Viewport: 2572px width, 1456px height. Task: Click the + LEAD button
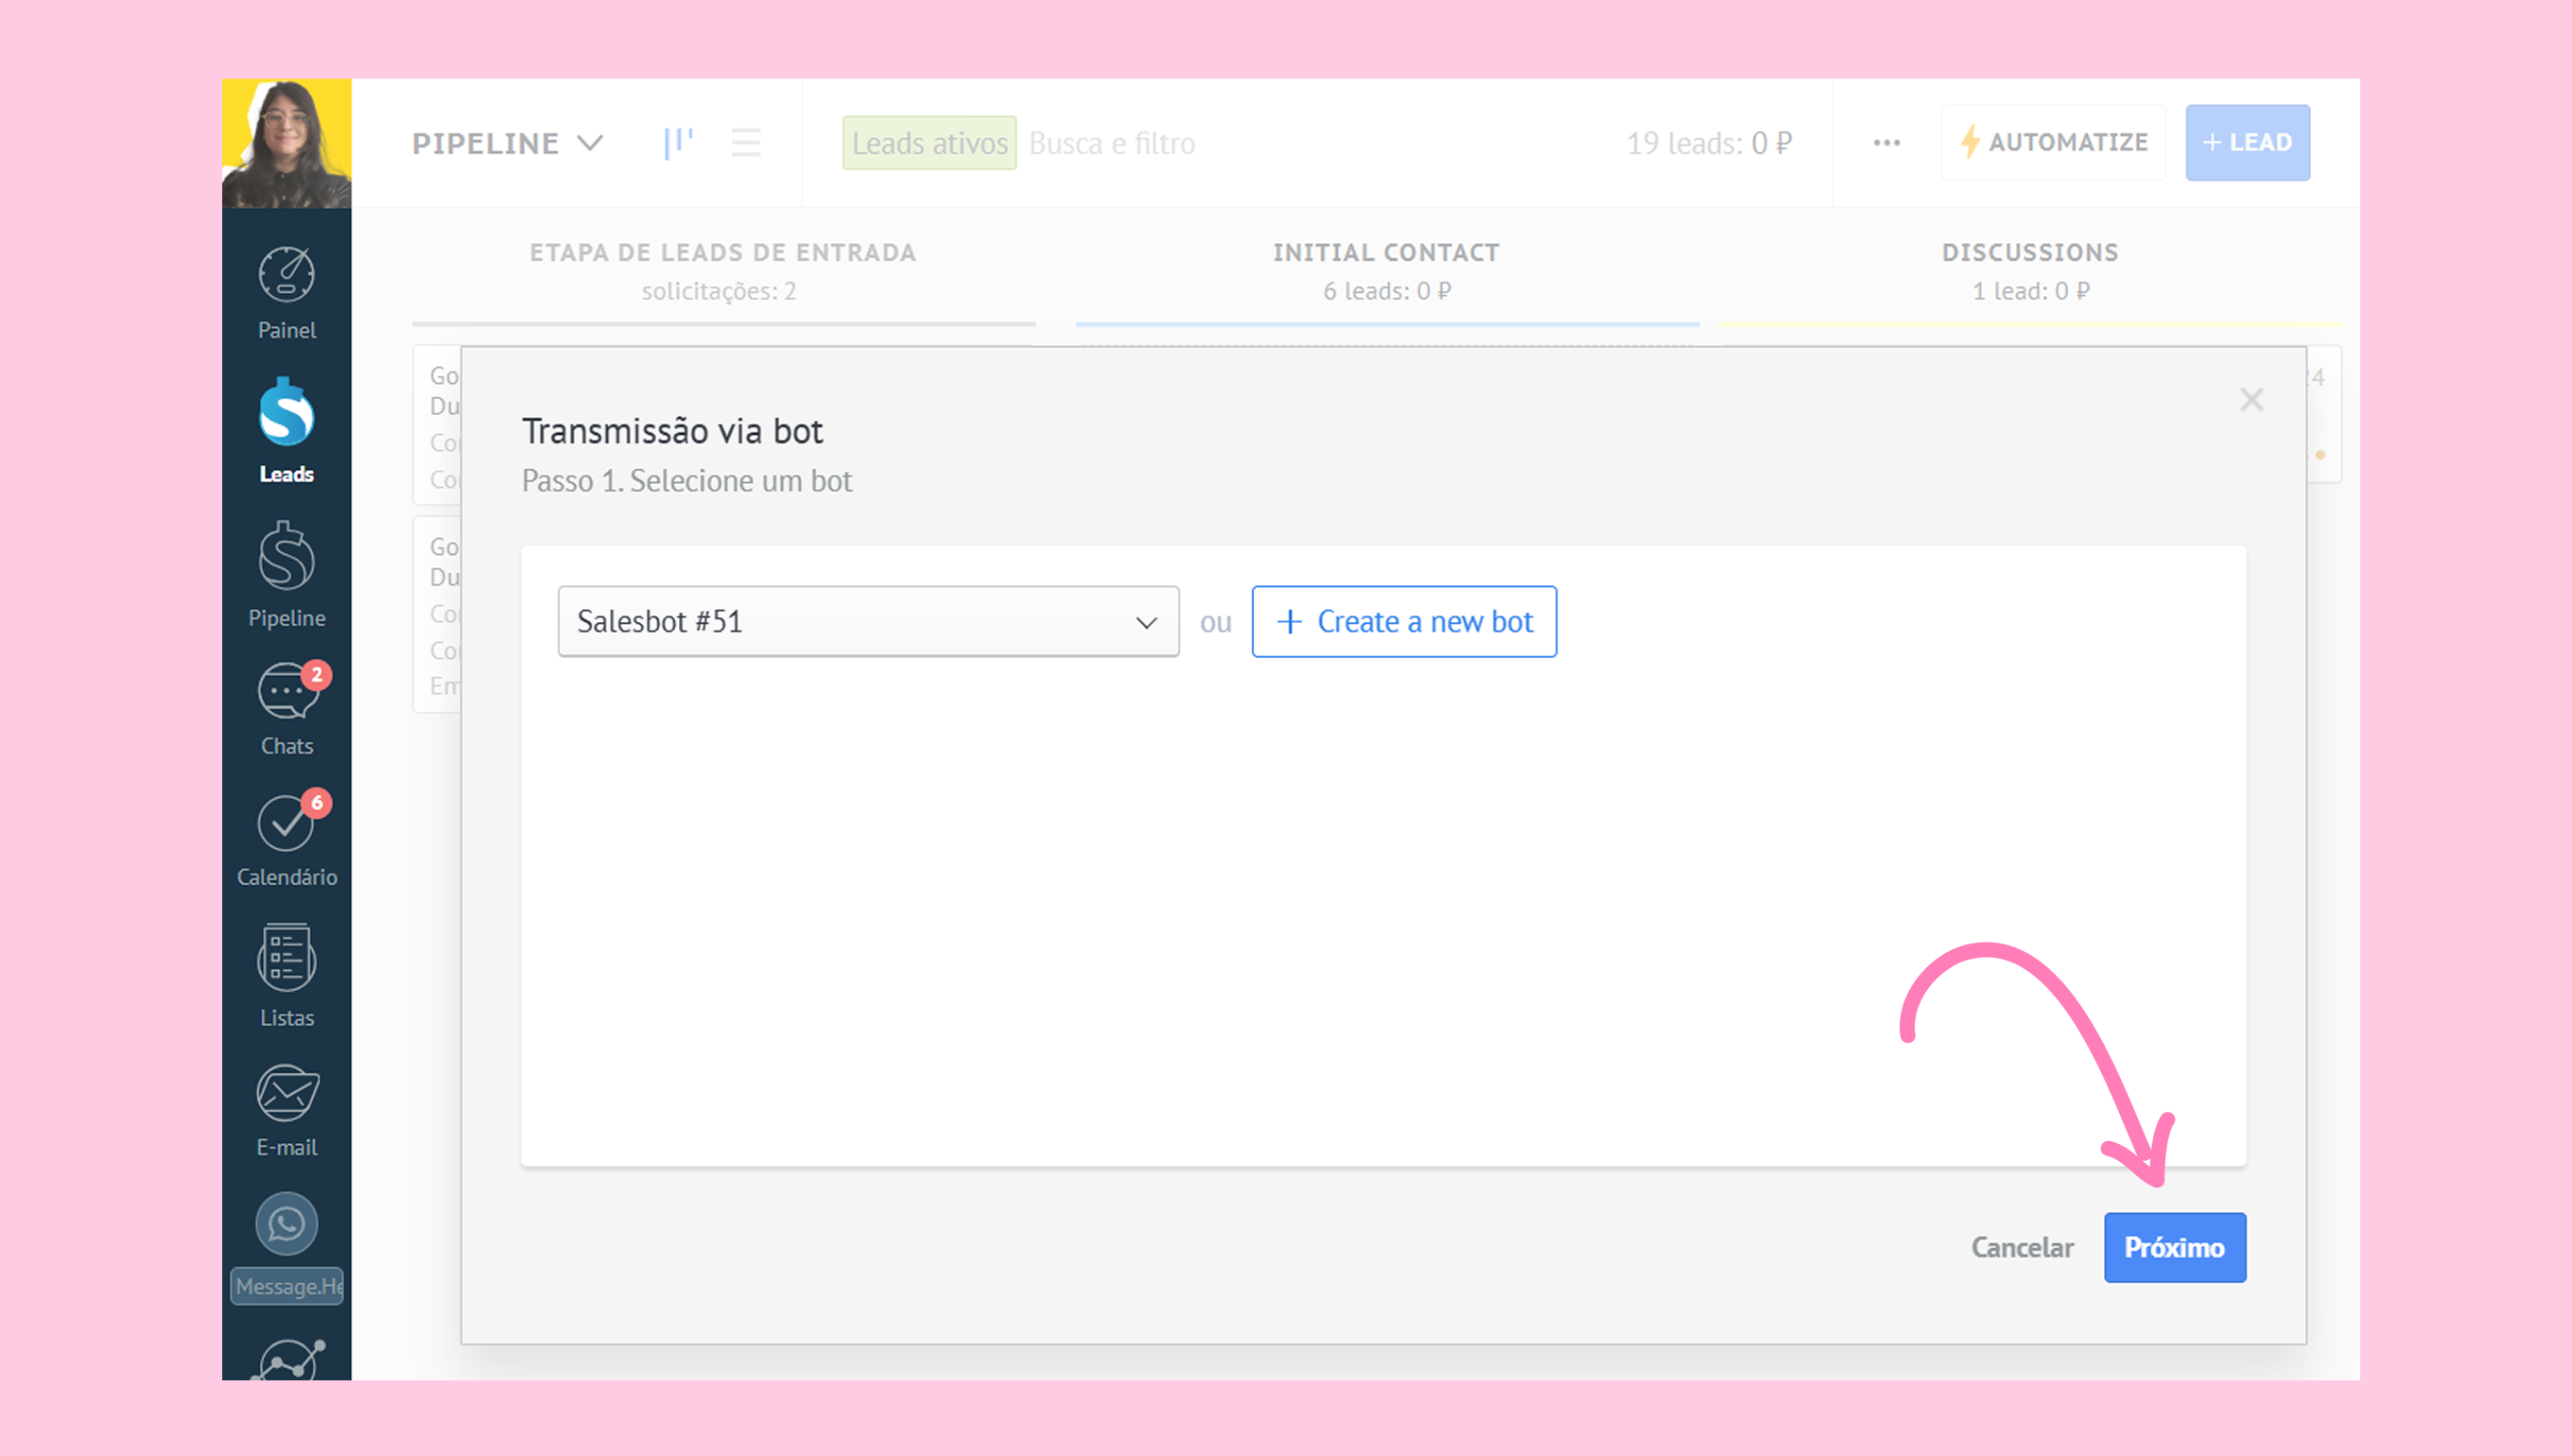[x=2247, y=143]
